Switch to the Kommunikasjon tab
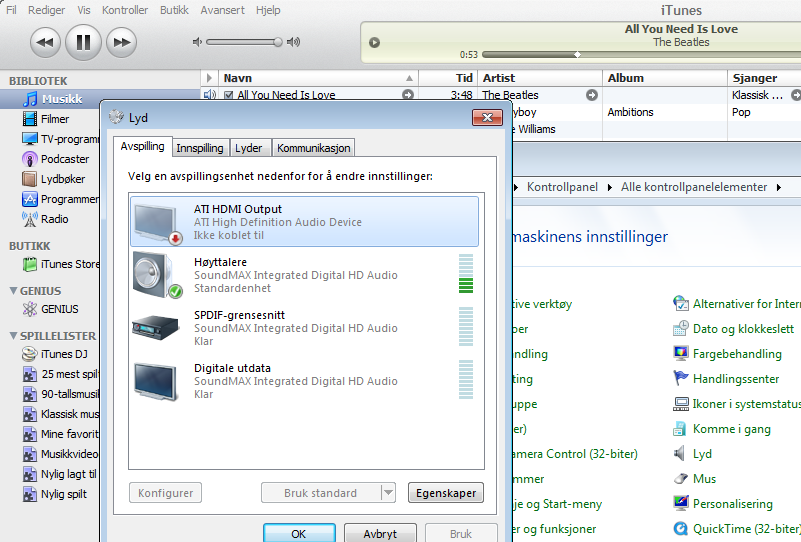The image size is (801, 542). 314,148
